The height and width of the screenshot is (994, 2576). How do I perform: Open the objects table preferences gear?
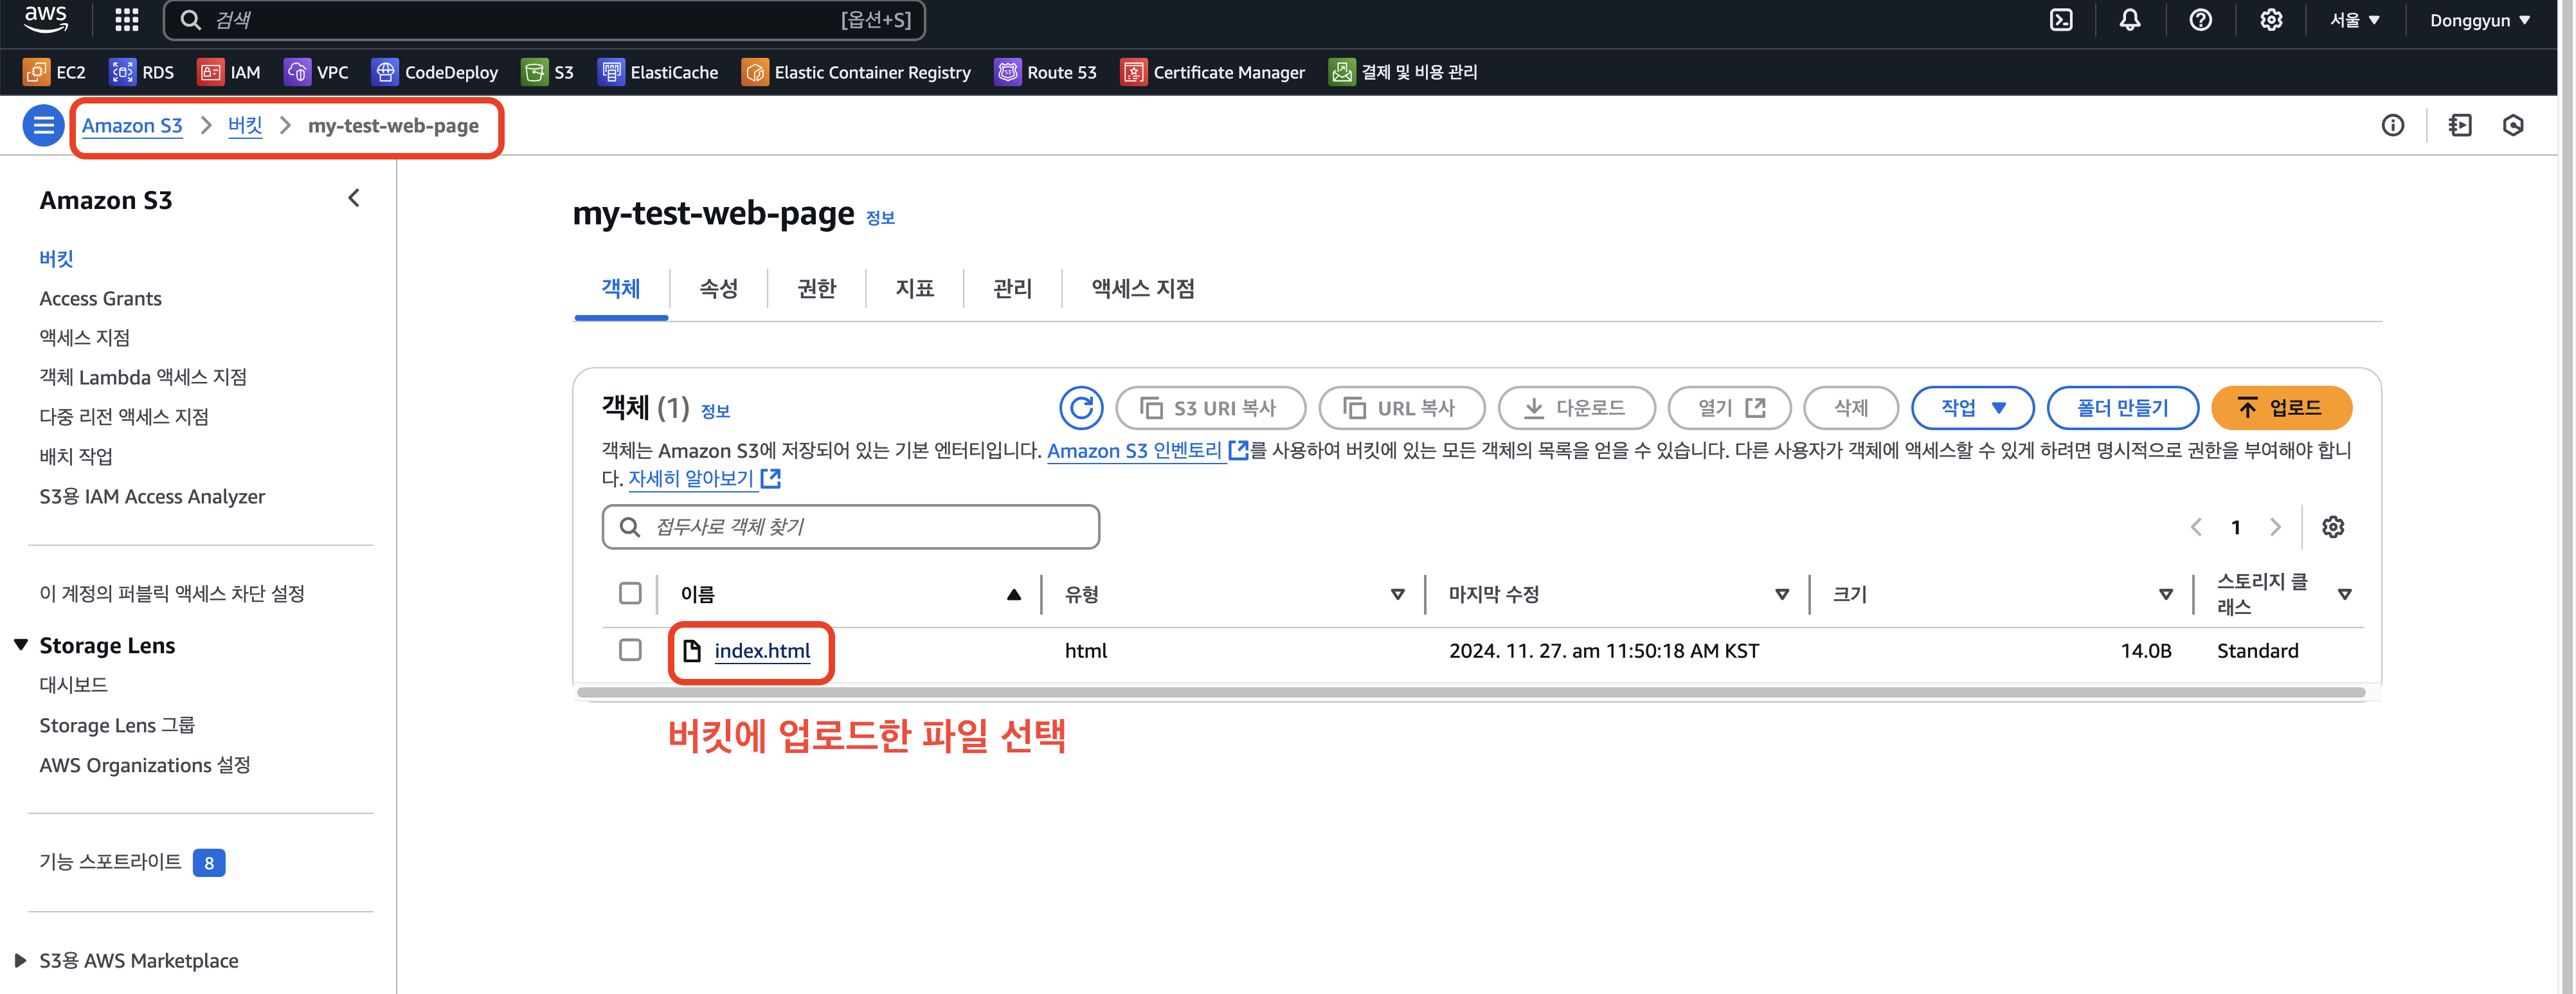[x=2333, y=527]
